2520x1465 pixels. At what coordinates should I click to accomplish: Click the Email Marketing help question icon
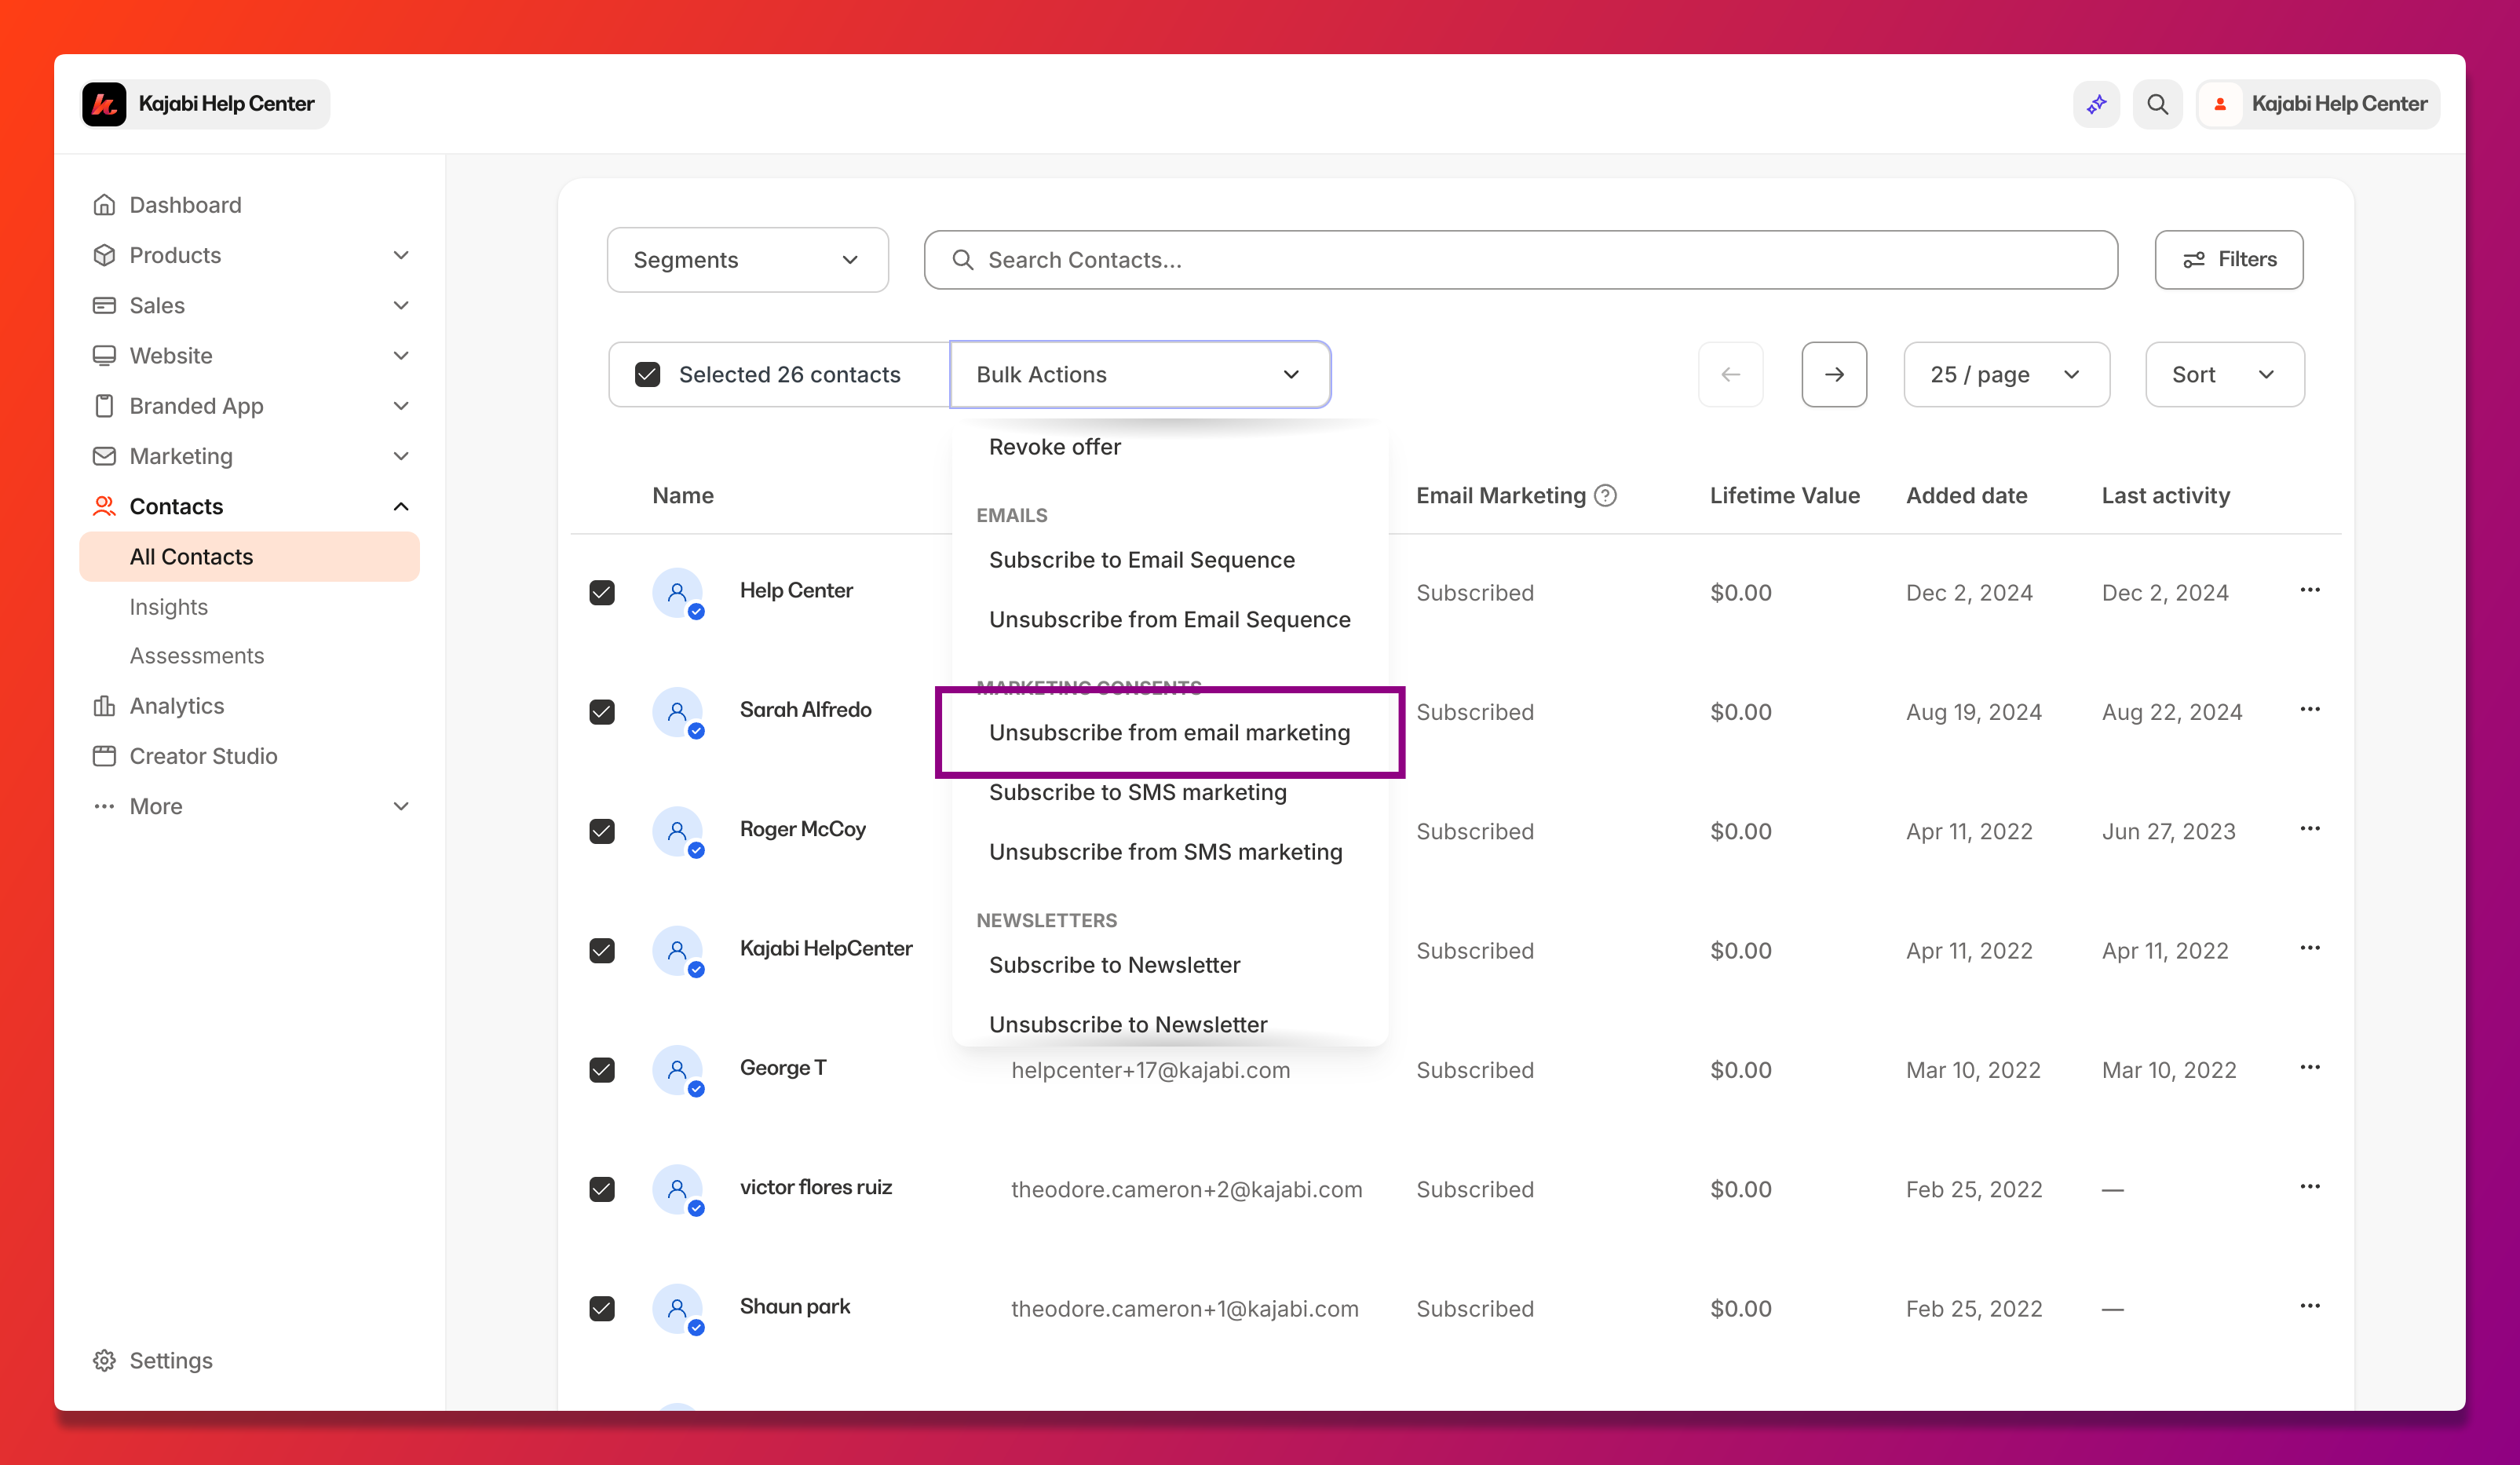coord(1605,496)
